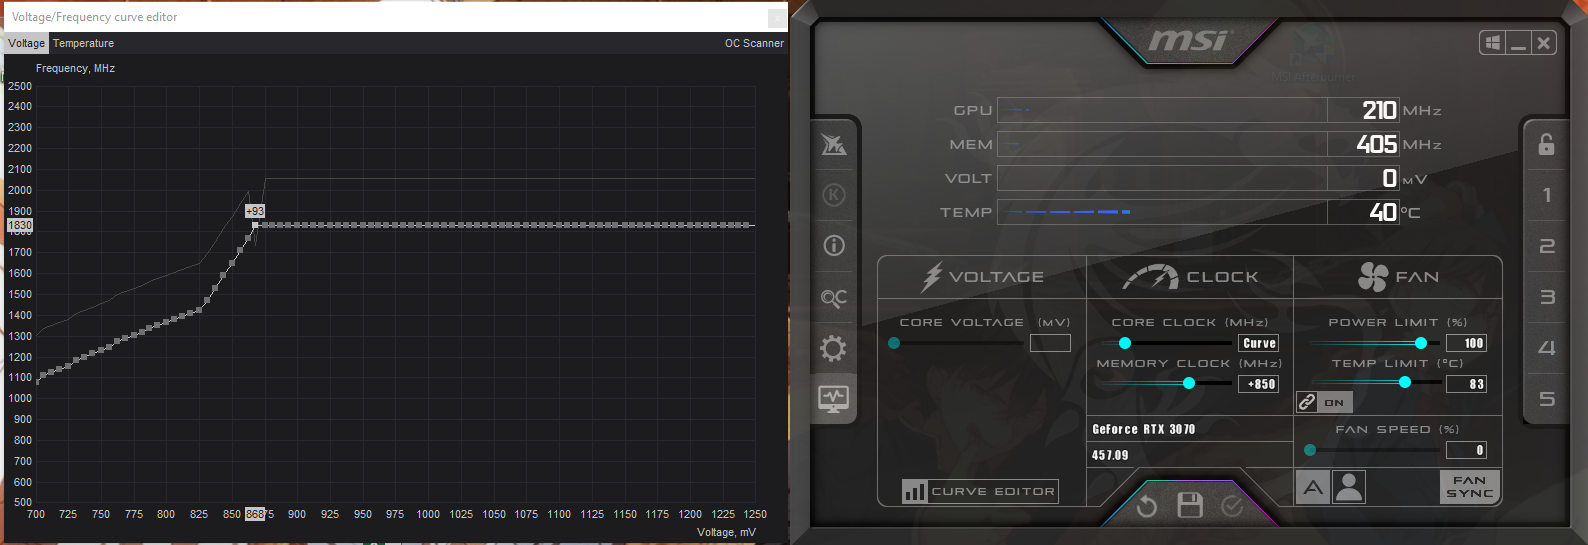1588x545 pixels.
Task: Click OC Scanner in curve editor
Action: (754, 43)
